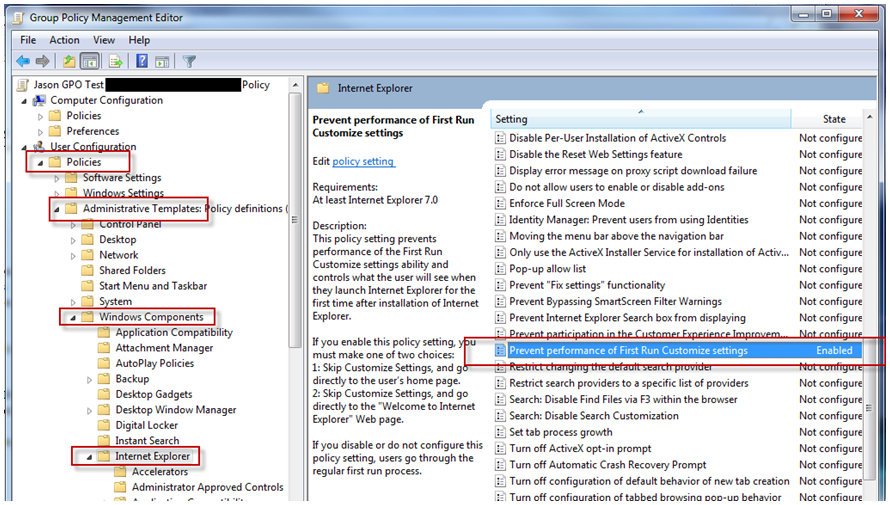
Task: Expand the Desktop Window Manager node
Action: tap(90, 410)
